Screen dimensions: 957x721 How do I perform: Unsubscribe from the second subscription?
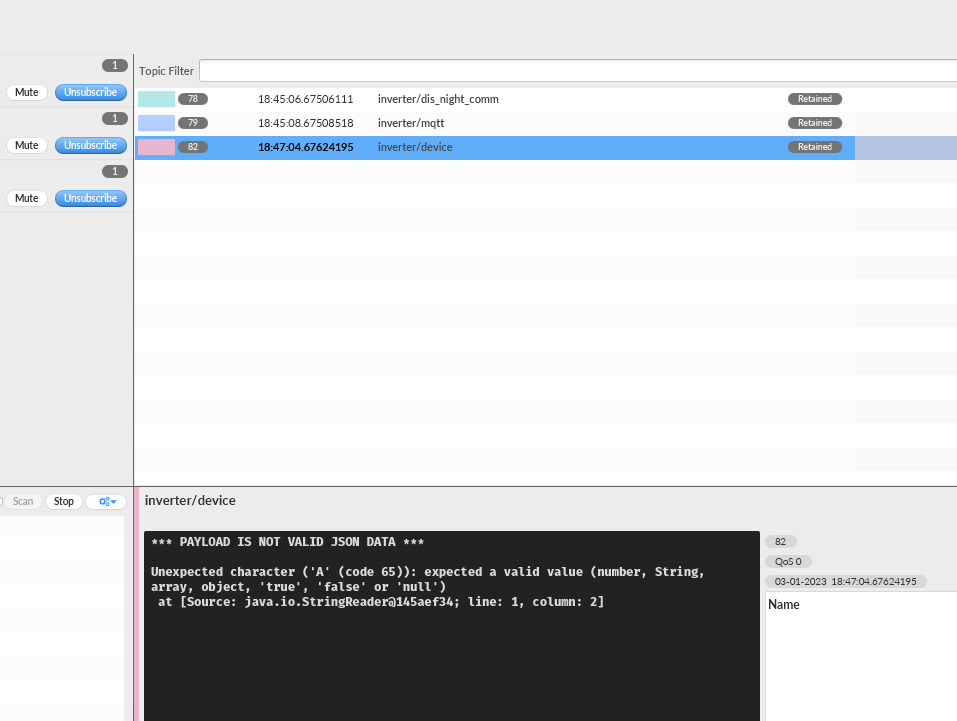pos(90,144)
